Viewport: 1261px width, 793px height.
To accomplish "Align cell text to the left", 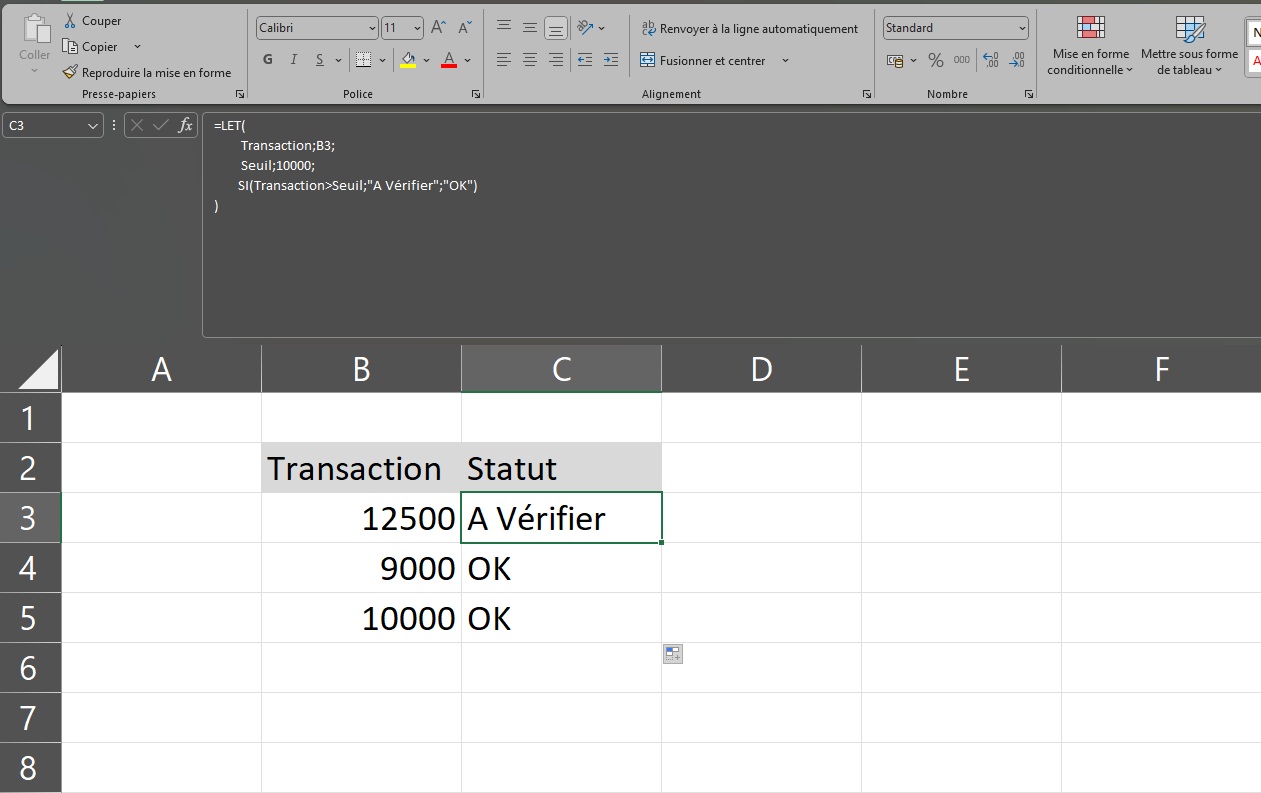I will (x=504, y=60).
